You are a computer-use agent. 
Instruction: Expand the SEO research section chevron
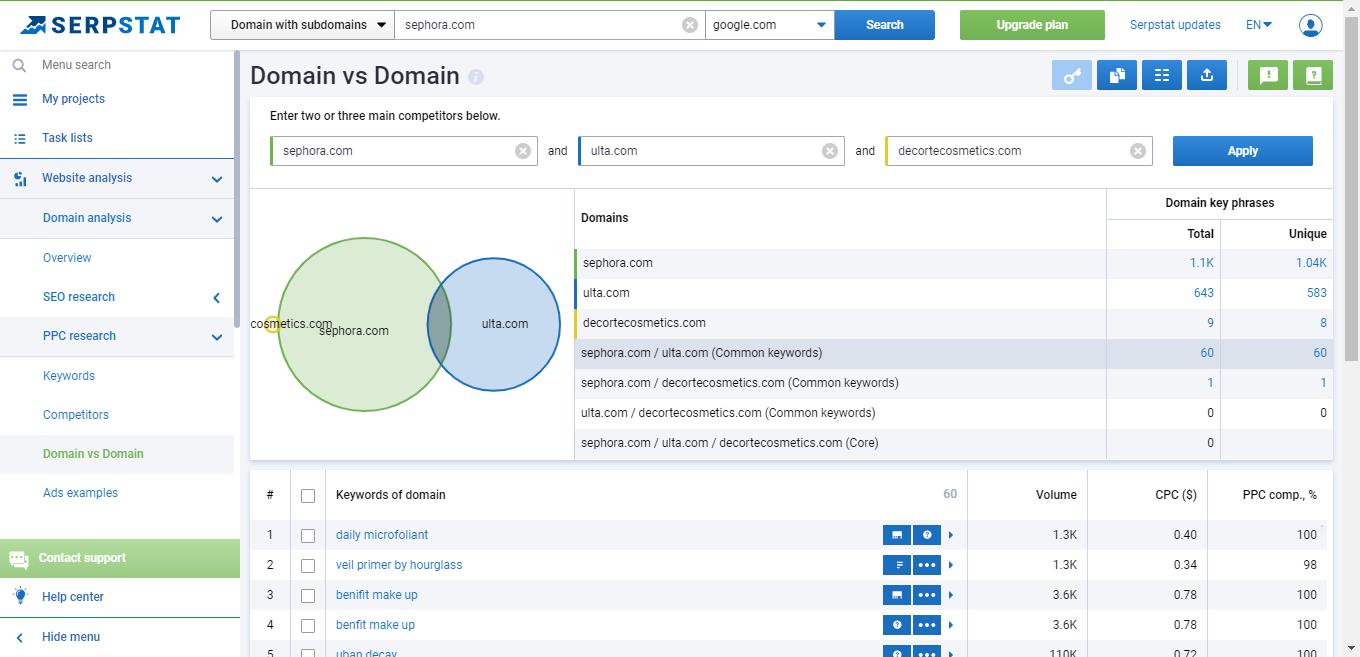(217, 298)
